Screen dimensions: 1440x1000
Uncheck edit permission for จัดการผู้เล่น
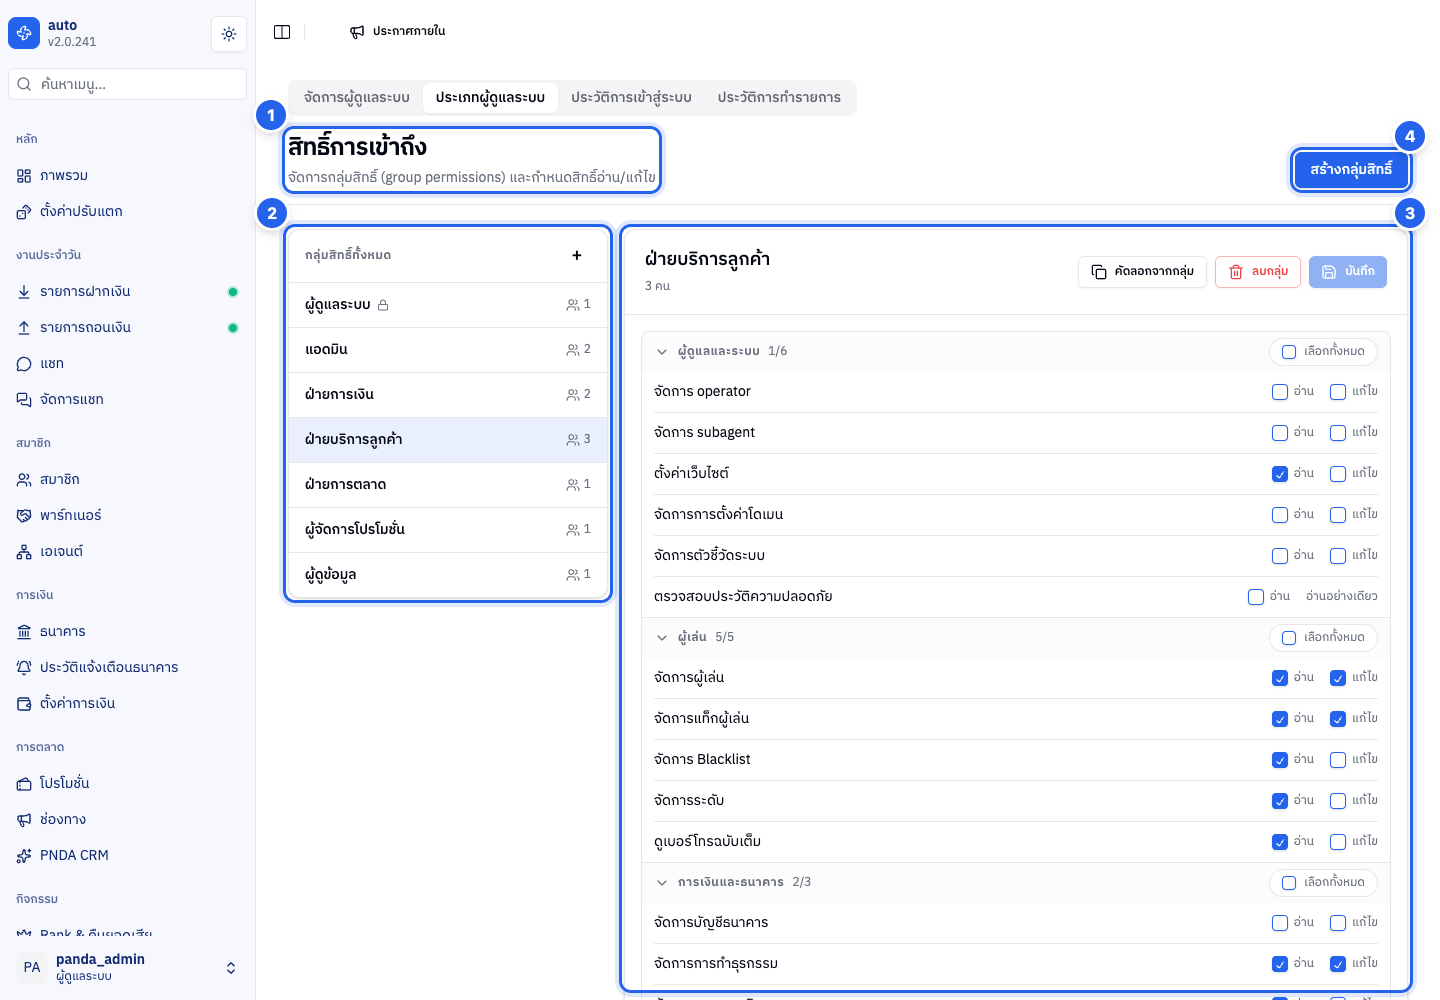coord(1338,678)
